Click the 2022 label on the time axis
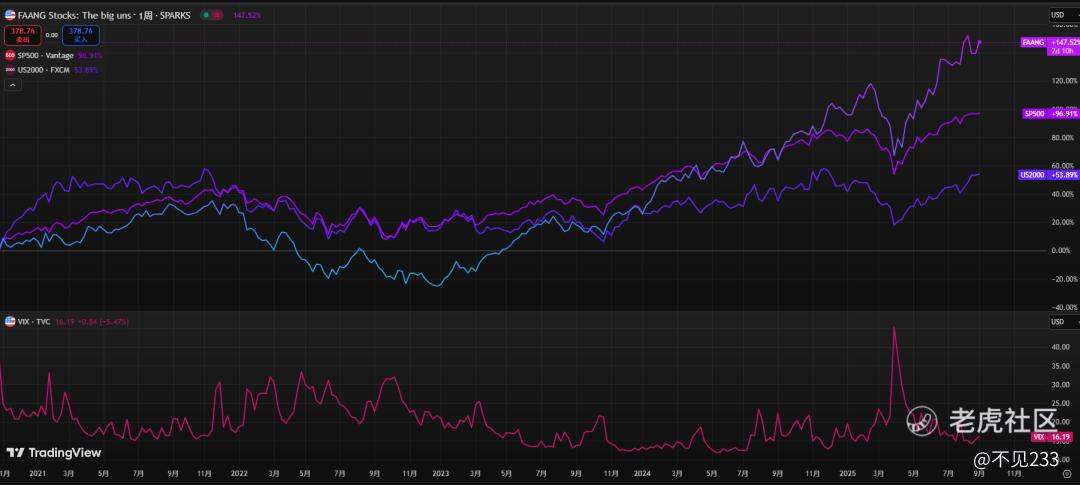This screenshot has width=1080, height=485. pyautogui.click(x=239, y=474)
